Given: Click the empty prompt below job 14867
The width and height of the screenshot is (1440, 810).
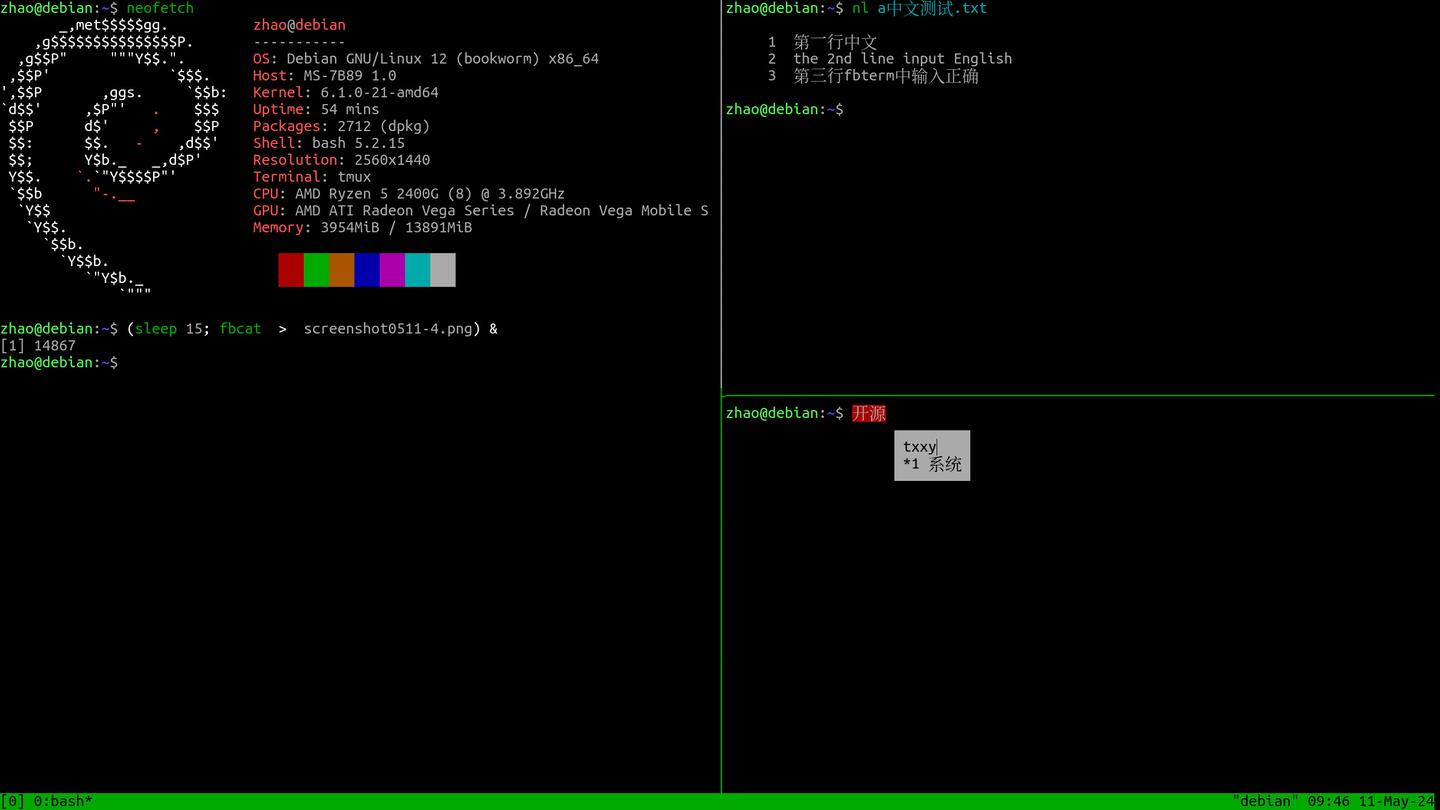Looking at the screenshot, I should [59, 363].
